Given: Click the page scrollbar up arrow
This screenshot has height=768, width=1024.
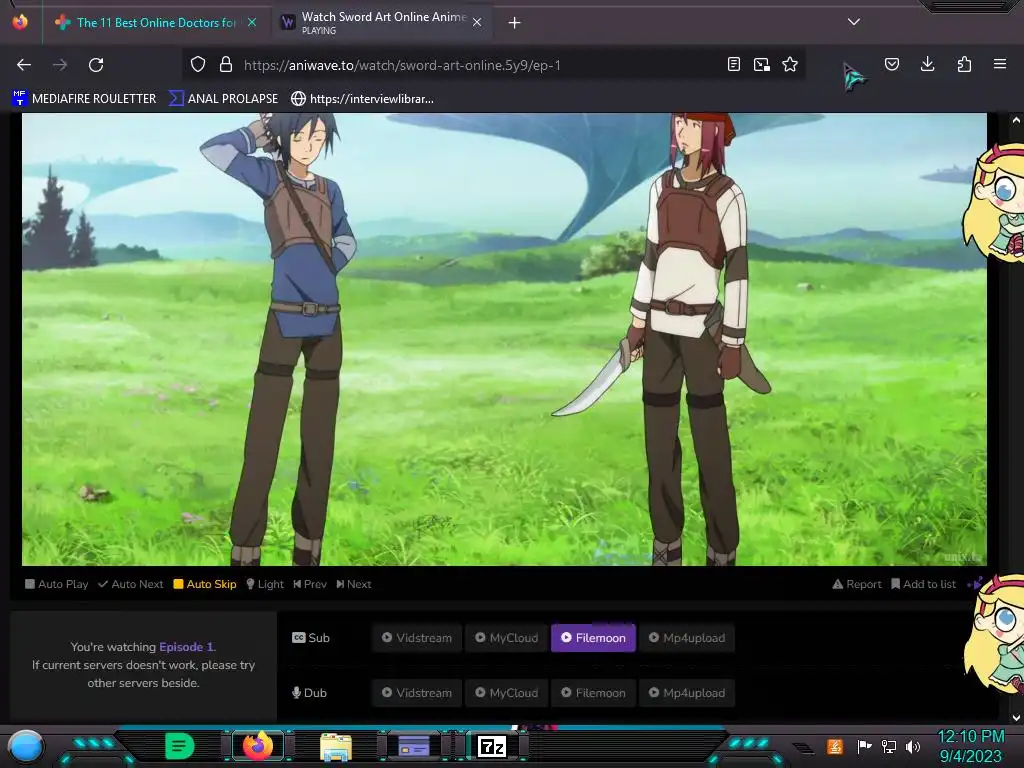Looking at the screenshot, I should click(1016, 120).
